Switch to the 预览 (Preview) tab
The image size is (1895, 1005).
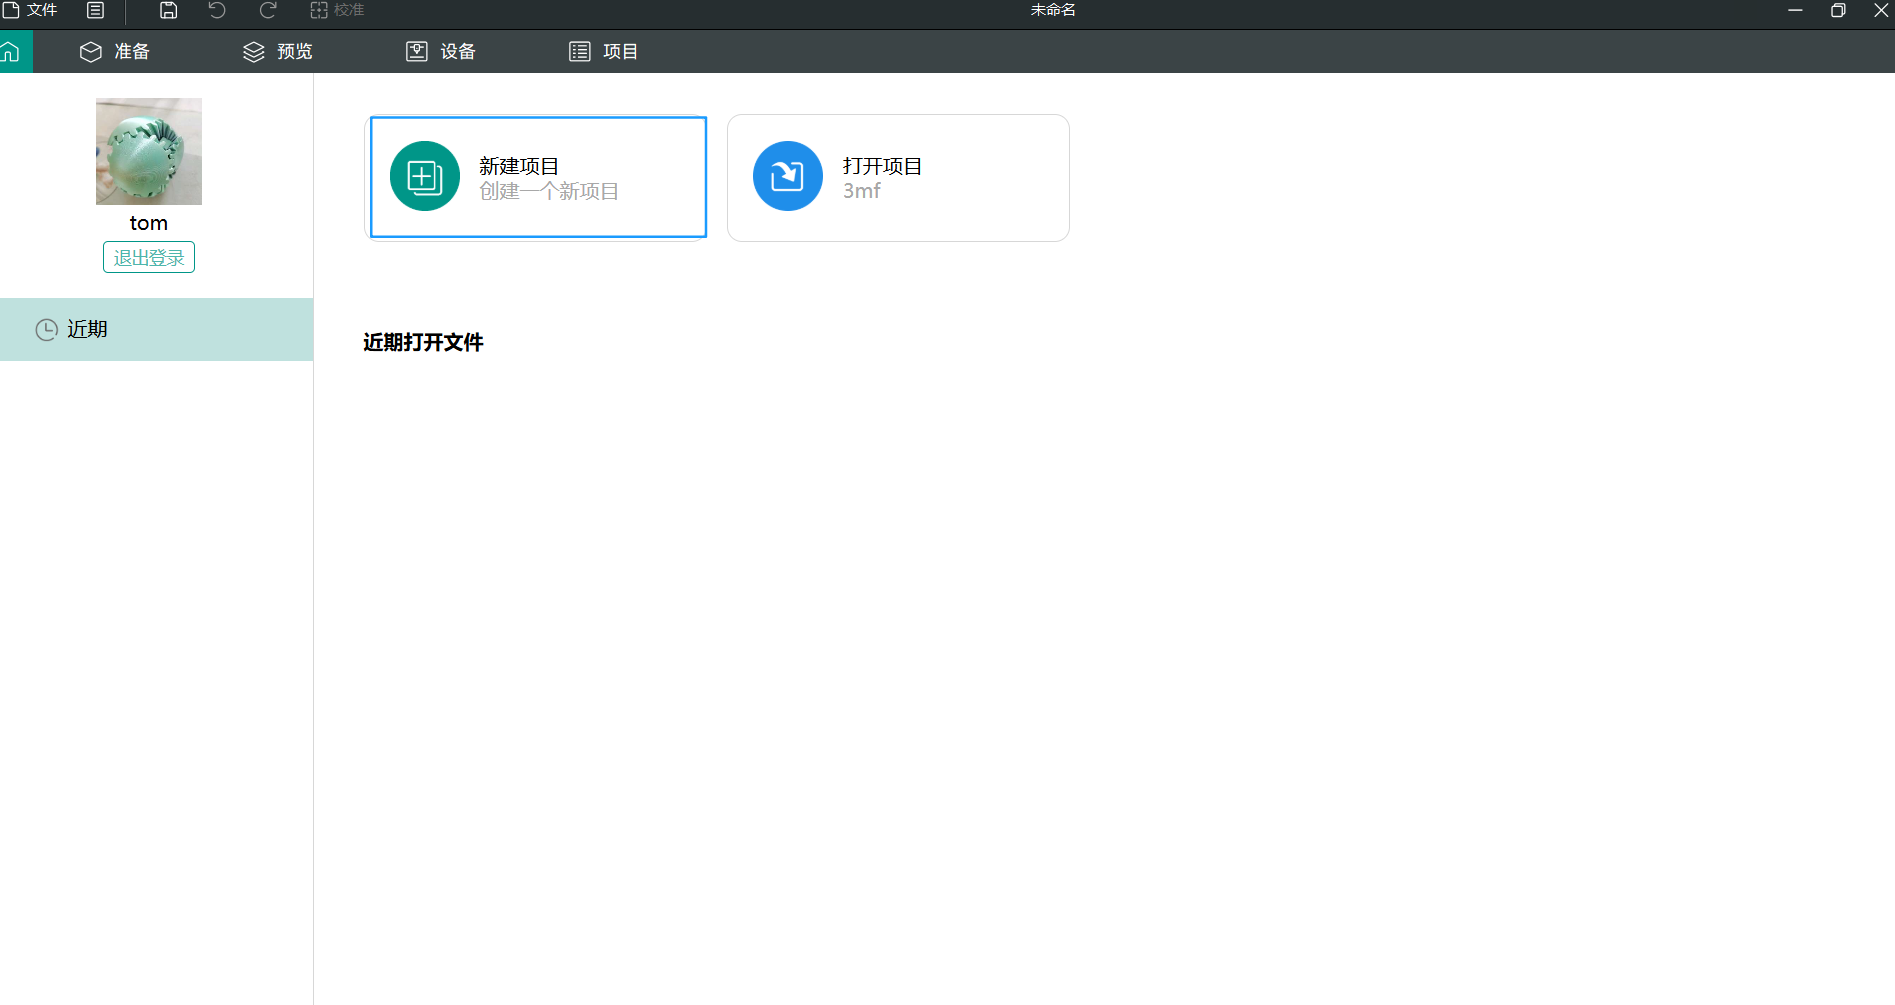coord(277,51)
